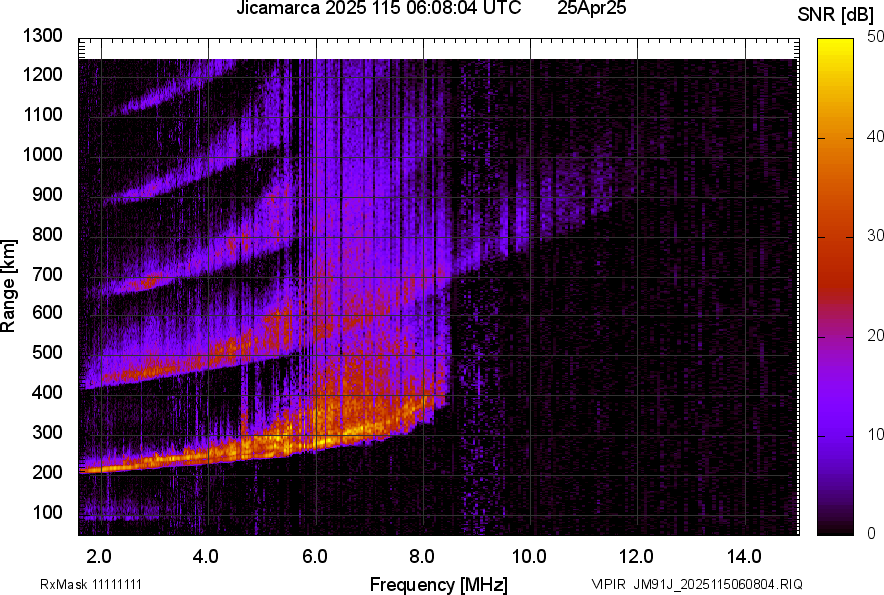This screenshot has height=595, width=884.
Task: Click the colorbar tick label '40'
Action: pyautogui.click(x=875, y=136)
